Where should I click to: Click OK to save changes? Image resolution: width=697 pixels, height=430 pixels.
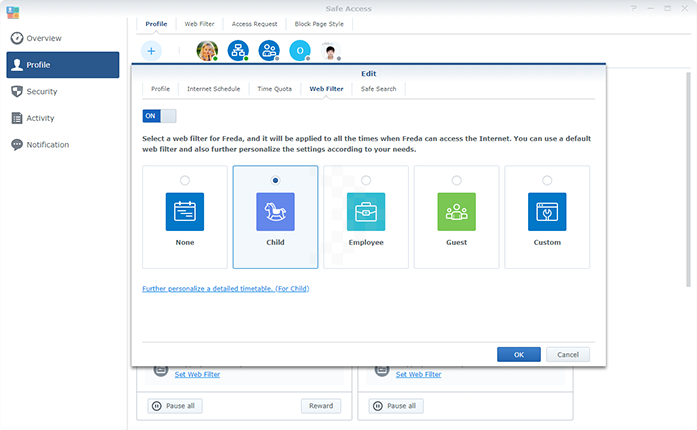click(518, 354)
